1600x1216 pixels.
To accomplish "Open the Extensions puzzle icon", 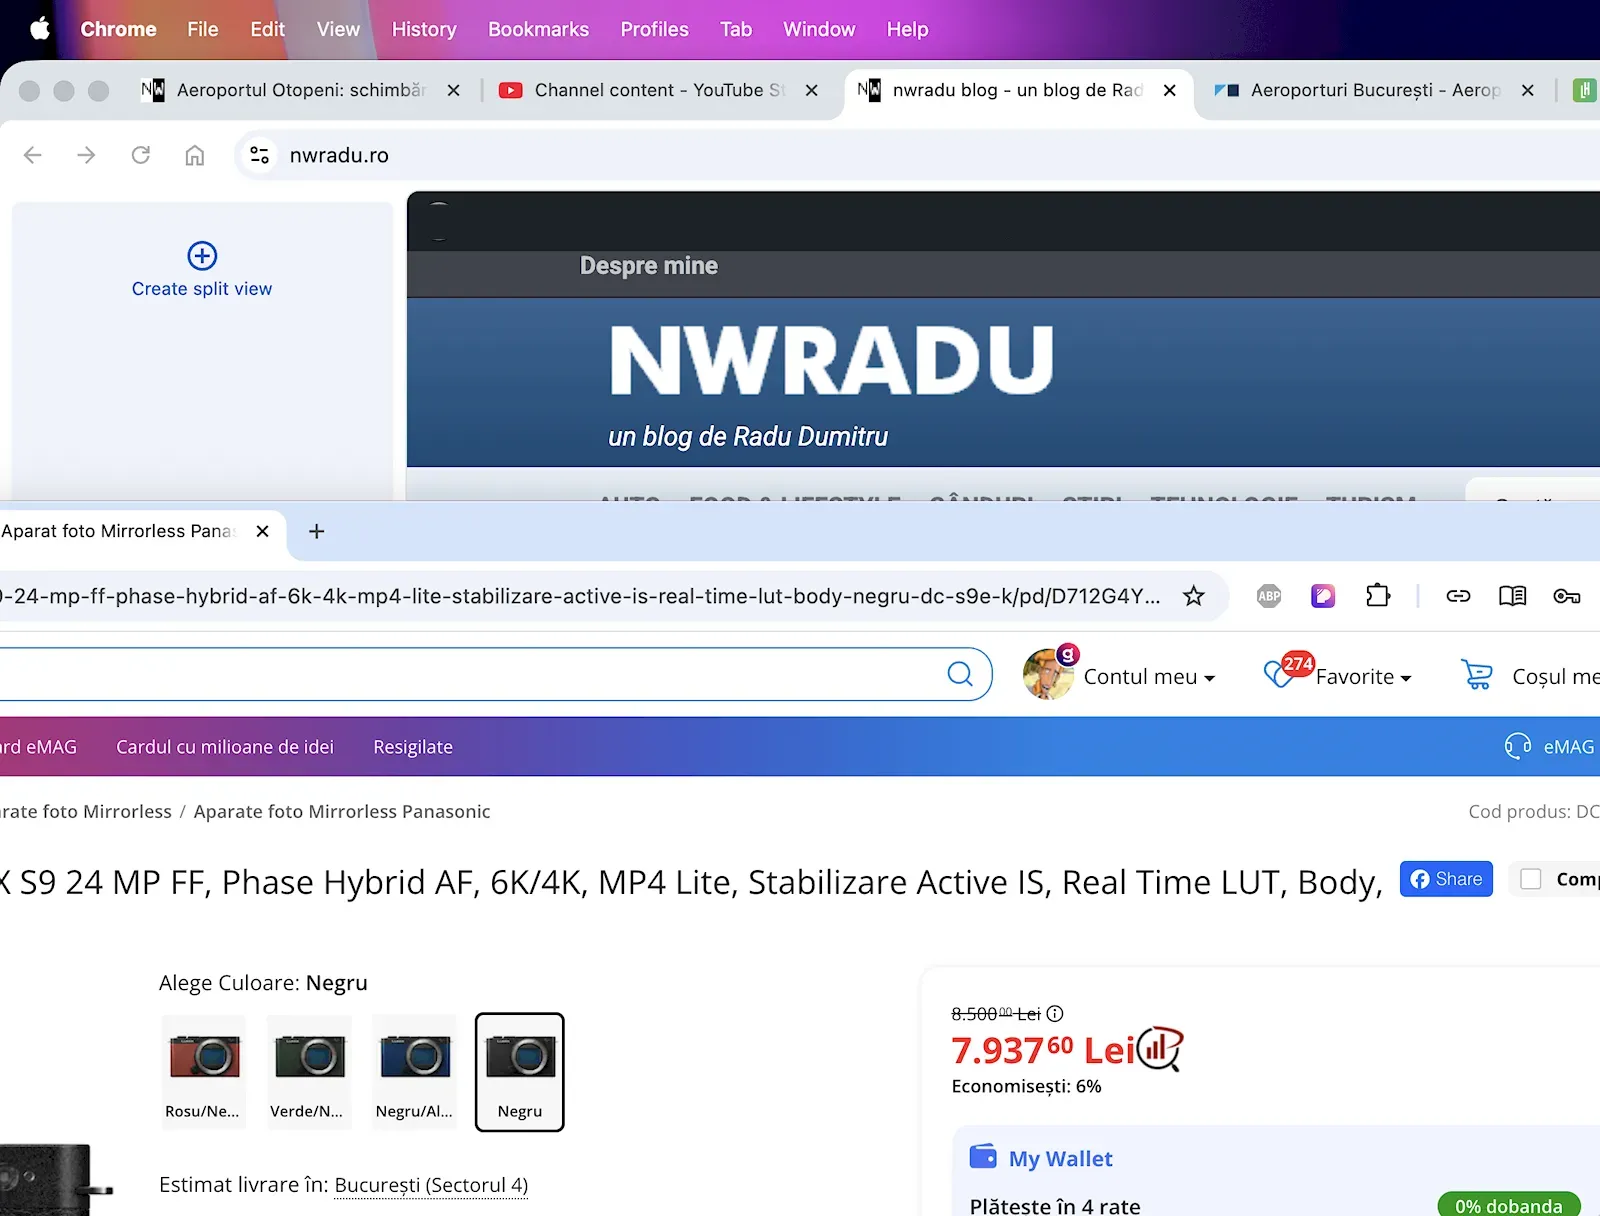I will point(1378,597).
